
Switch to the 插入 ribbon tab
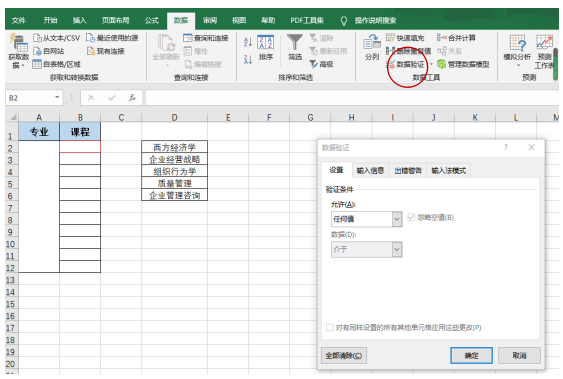point(79,20)
